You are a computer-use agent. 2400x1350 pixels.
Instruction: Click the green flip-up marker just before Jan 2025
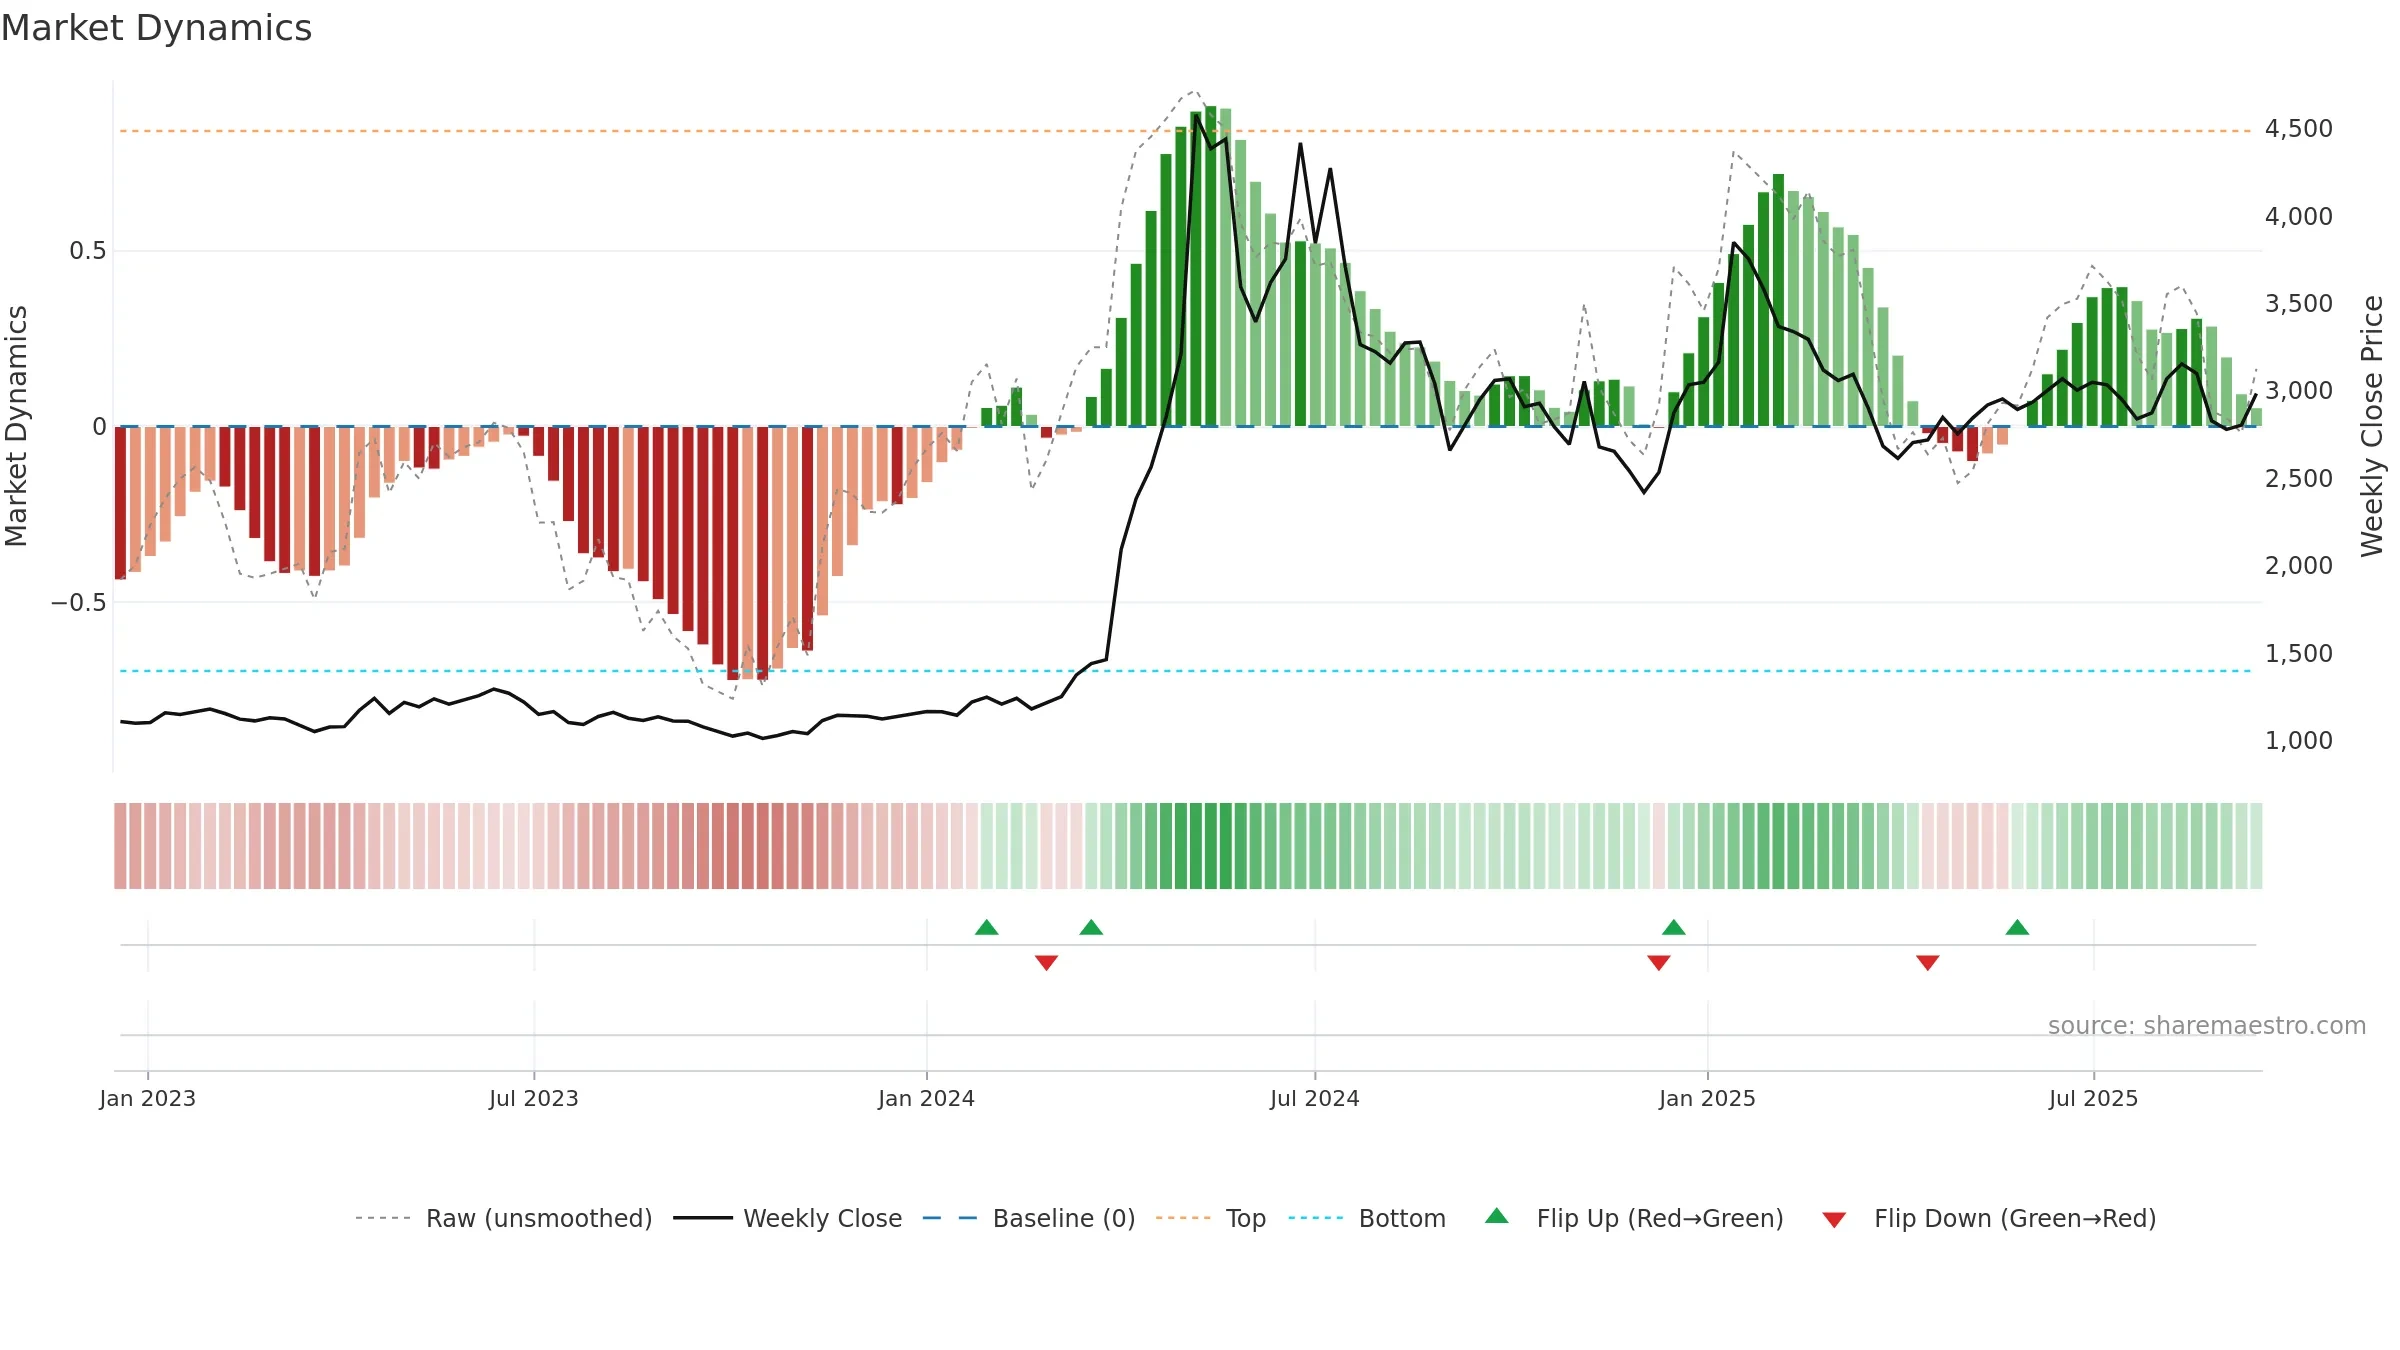[x=1674, y=927]
